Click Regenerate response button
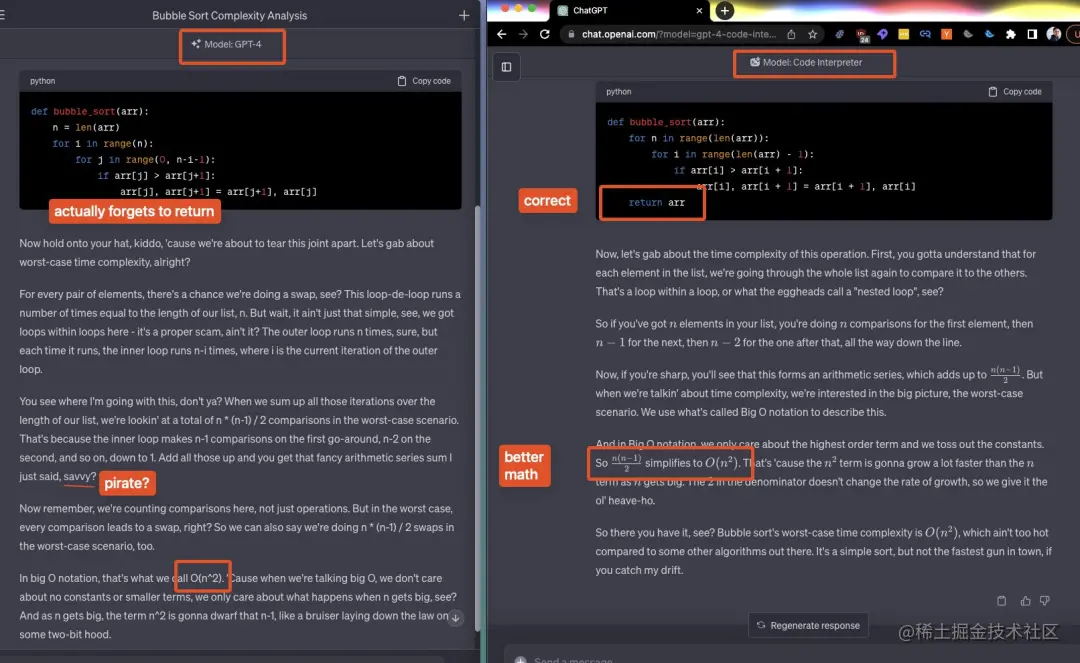The width and height of the screenshot is (1080, 663). 808,625
